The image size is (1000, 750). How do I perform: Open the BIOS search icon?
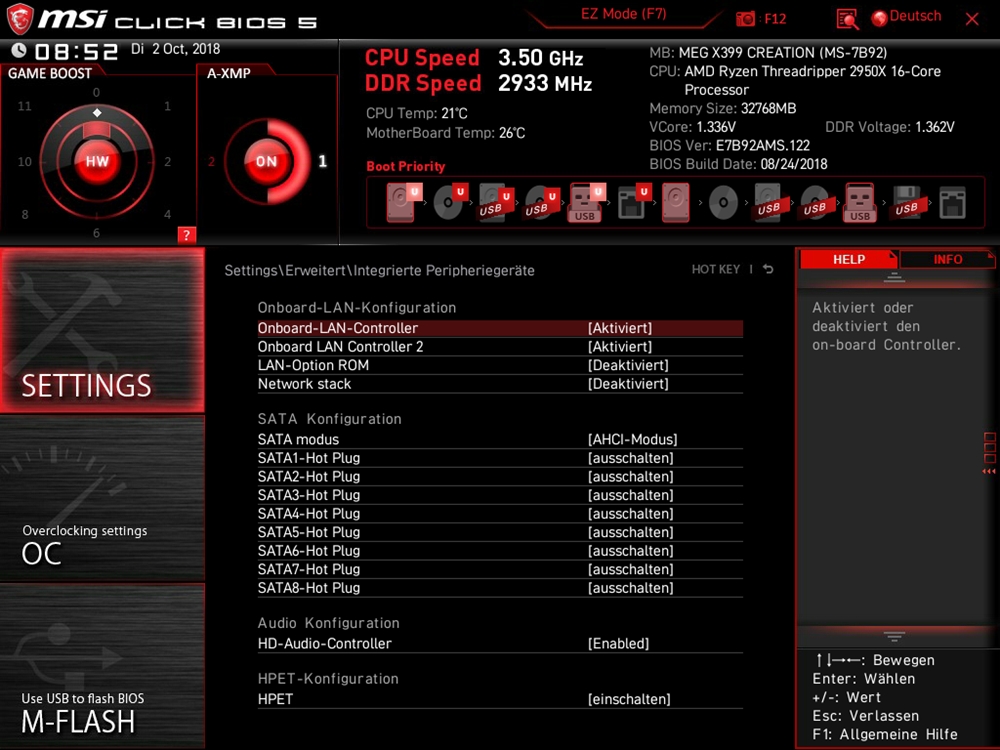pyautogui.click(x=847, y=18)
